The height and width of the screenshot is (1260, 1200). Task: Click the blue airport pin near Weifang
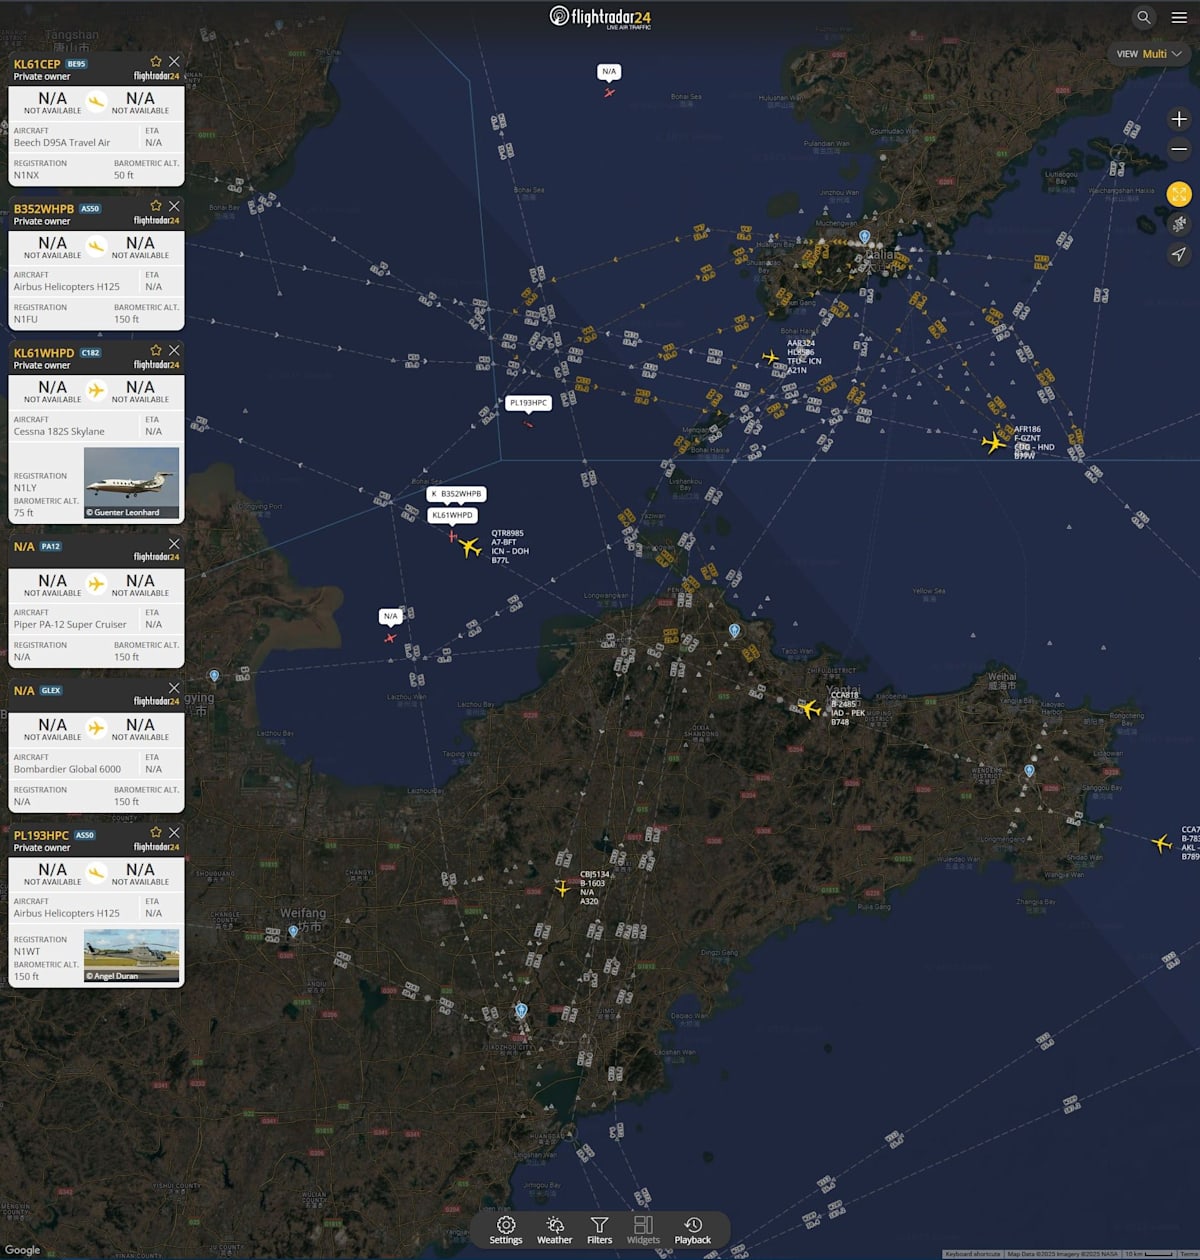[x=293, y=932]
